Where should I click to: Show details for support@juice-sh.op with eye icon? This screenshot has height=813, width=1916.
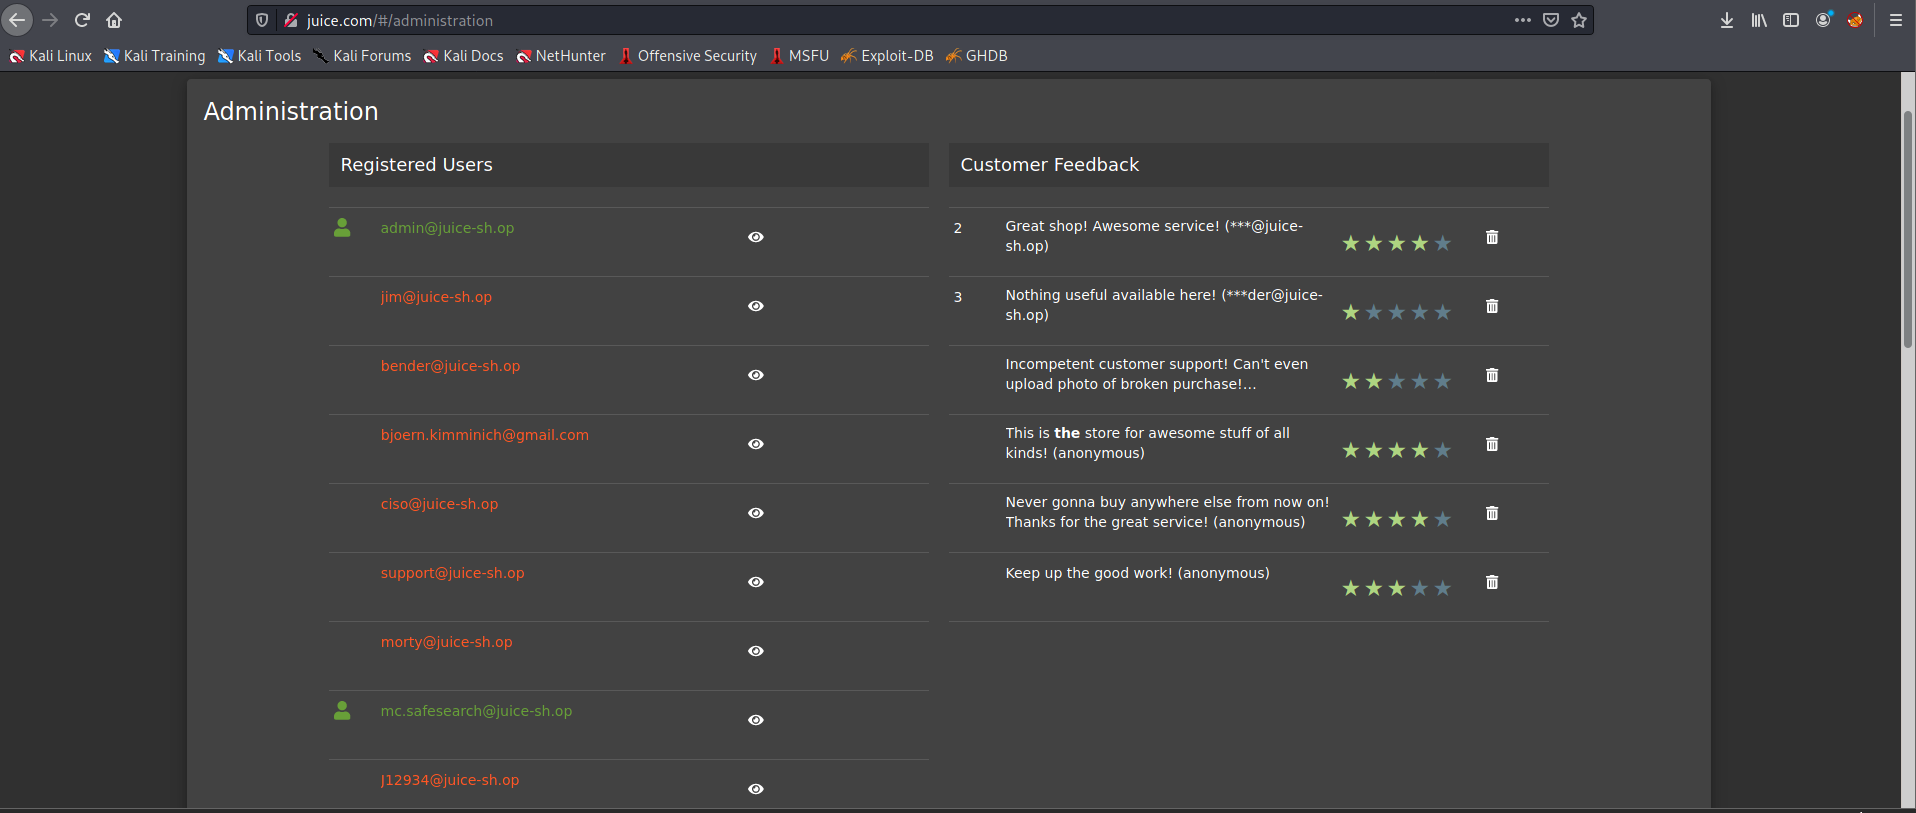coord(756,582)
